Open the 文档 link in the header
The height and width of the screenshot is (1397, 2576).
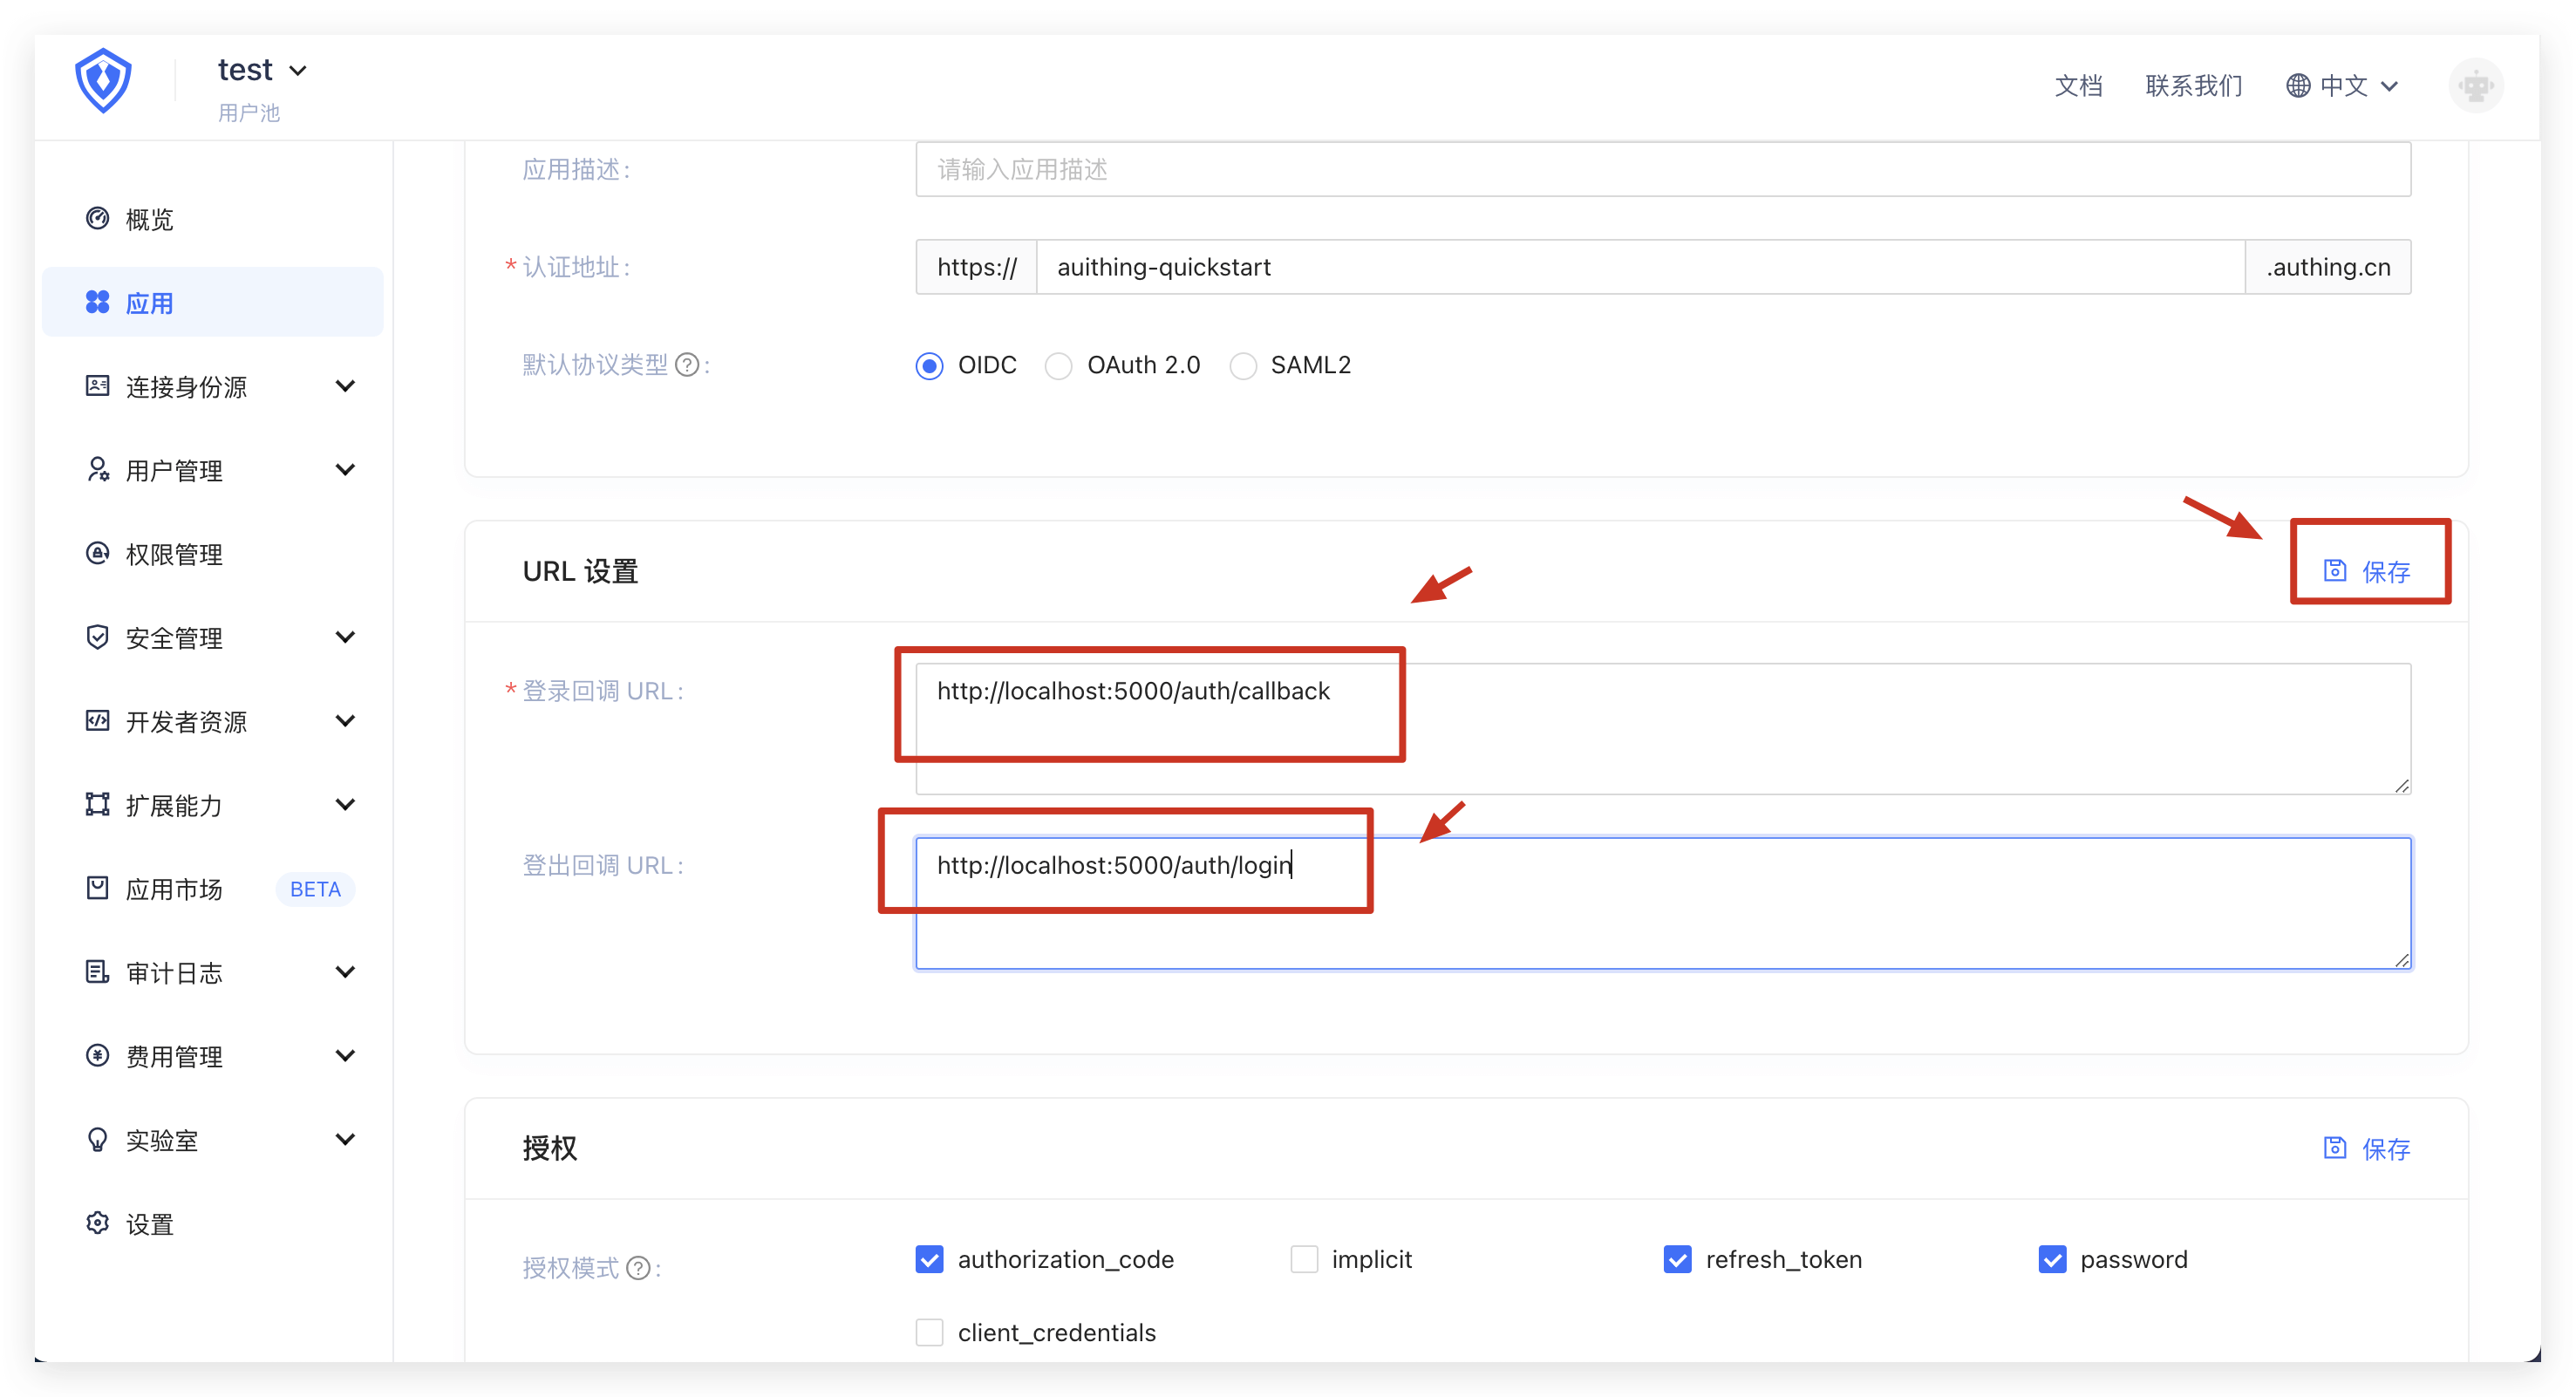(2078, 86)
